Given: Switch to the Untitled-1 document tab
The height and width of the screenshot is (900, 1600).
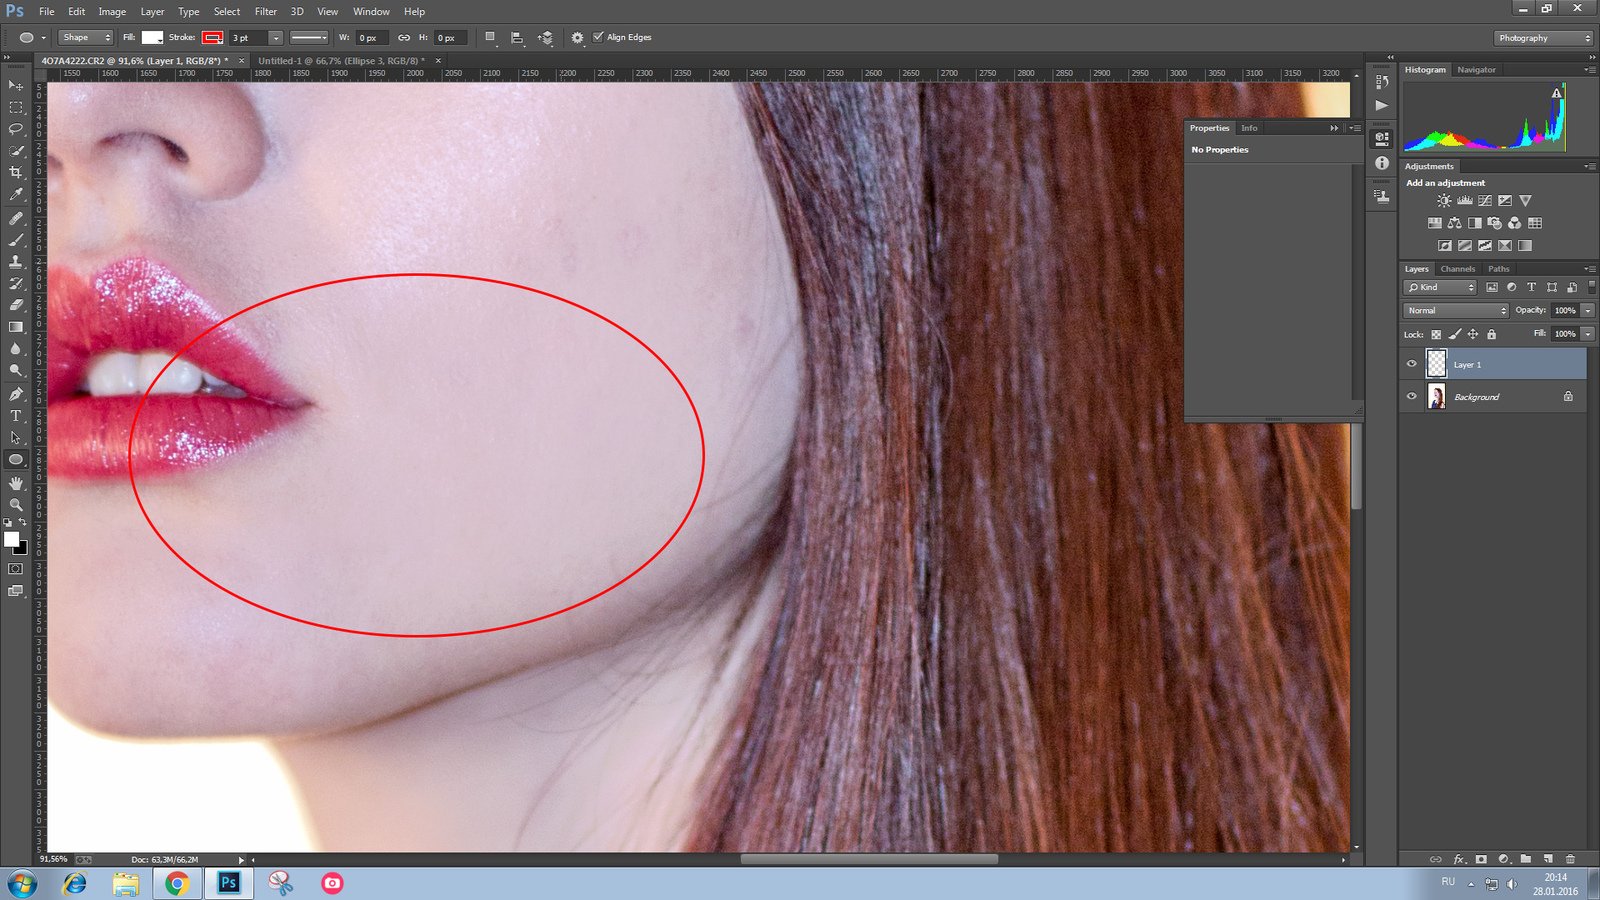Looking at the screenshot, I should (x=341, y=61).
